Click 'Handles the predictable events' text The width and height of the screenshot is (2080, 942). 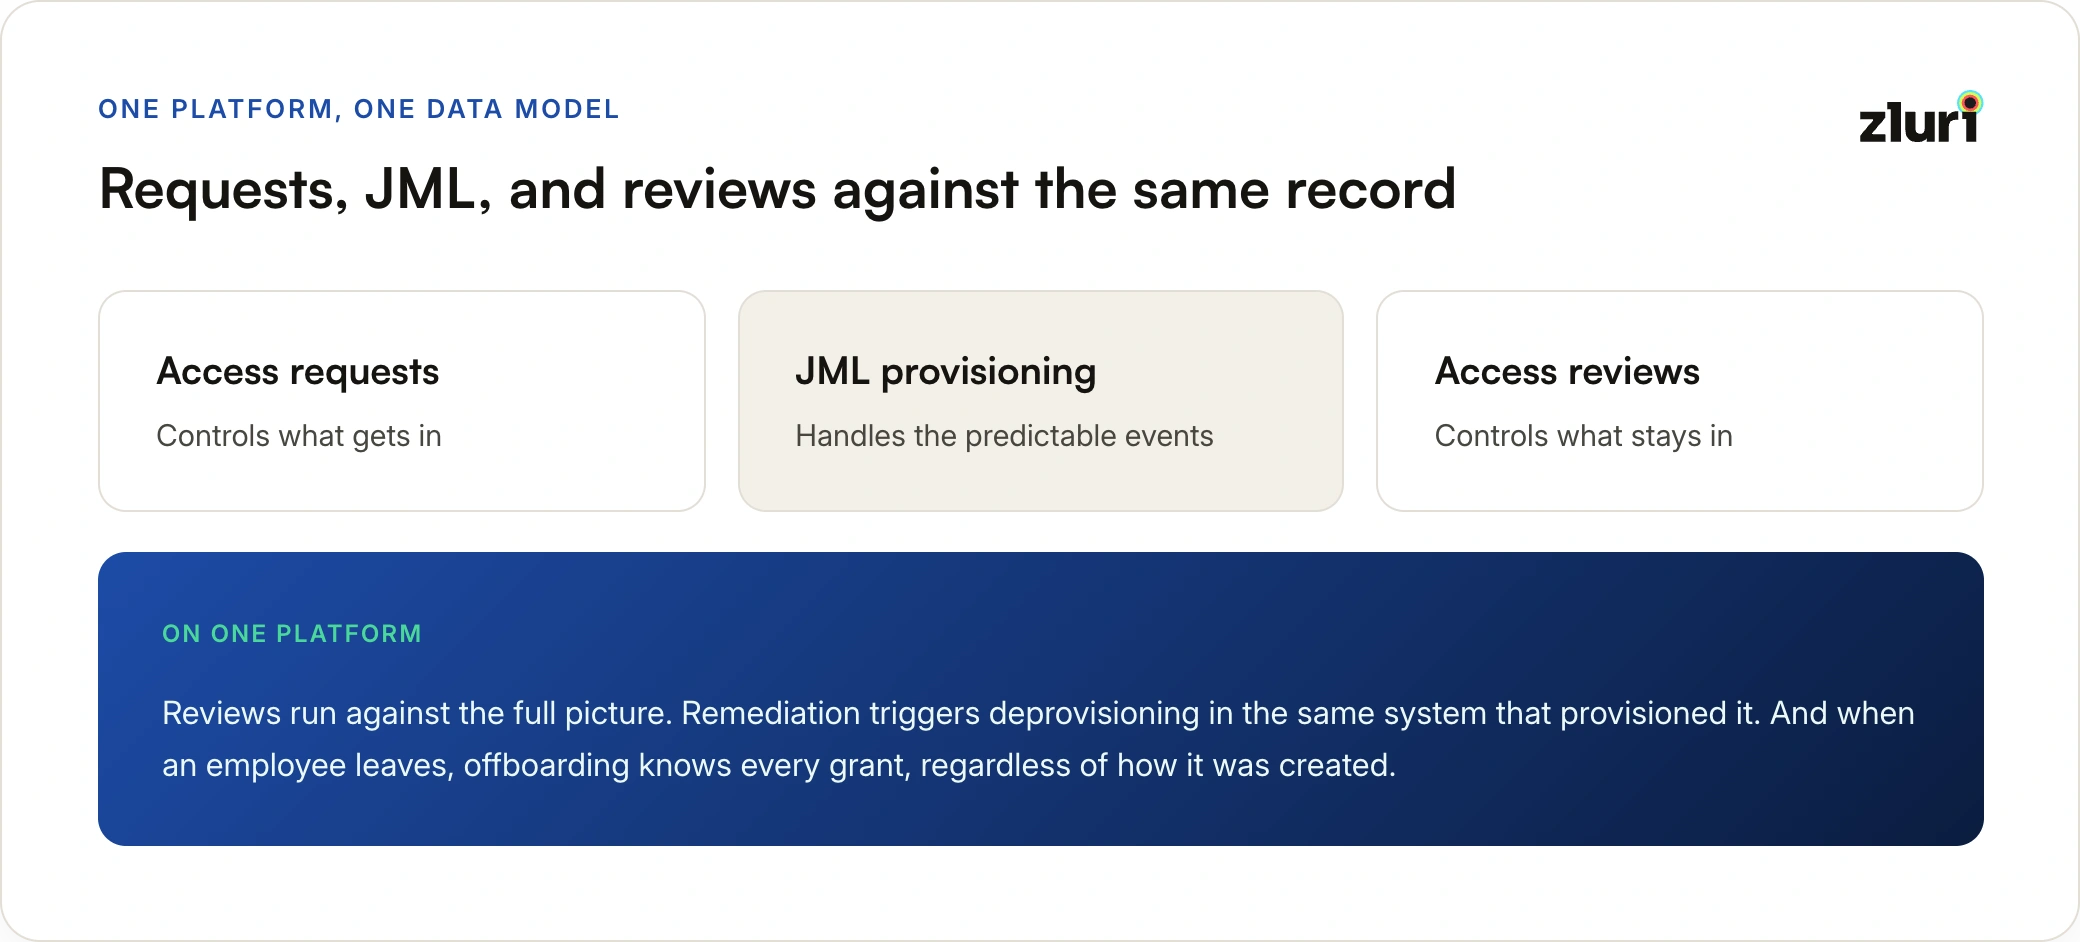click(x=1004, y=436)
